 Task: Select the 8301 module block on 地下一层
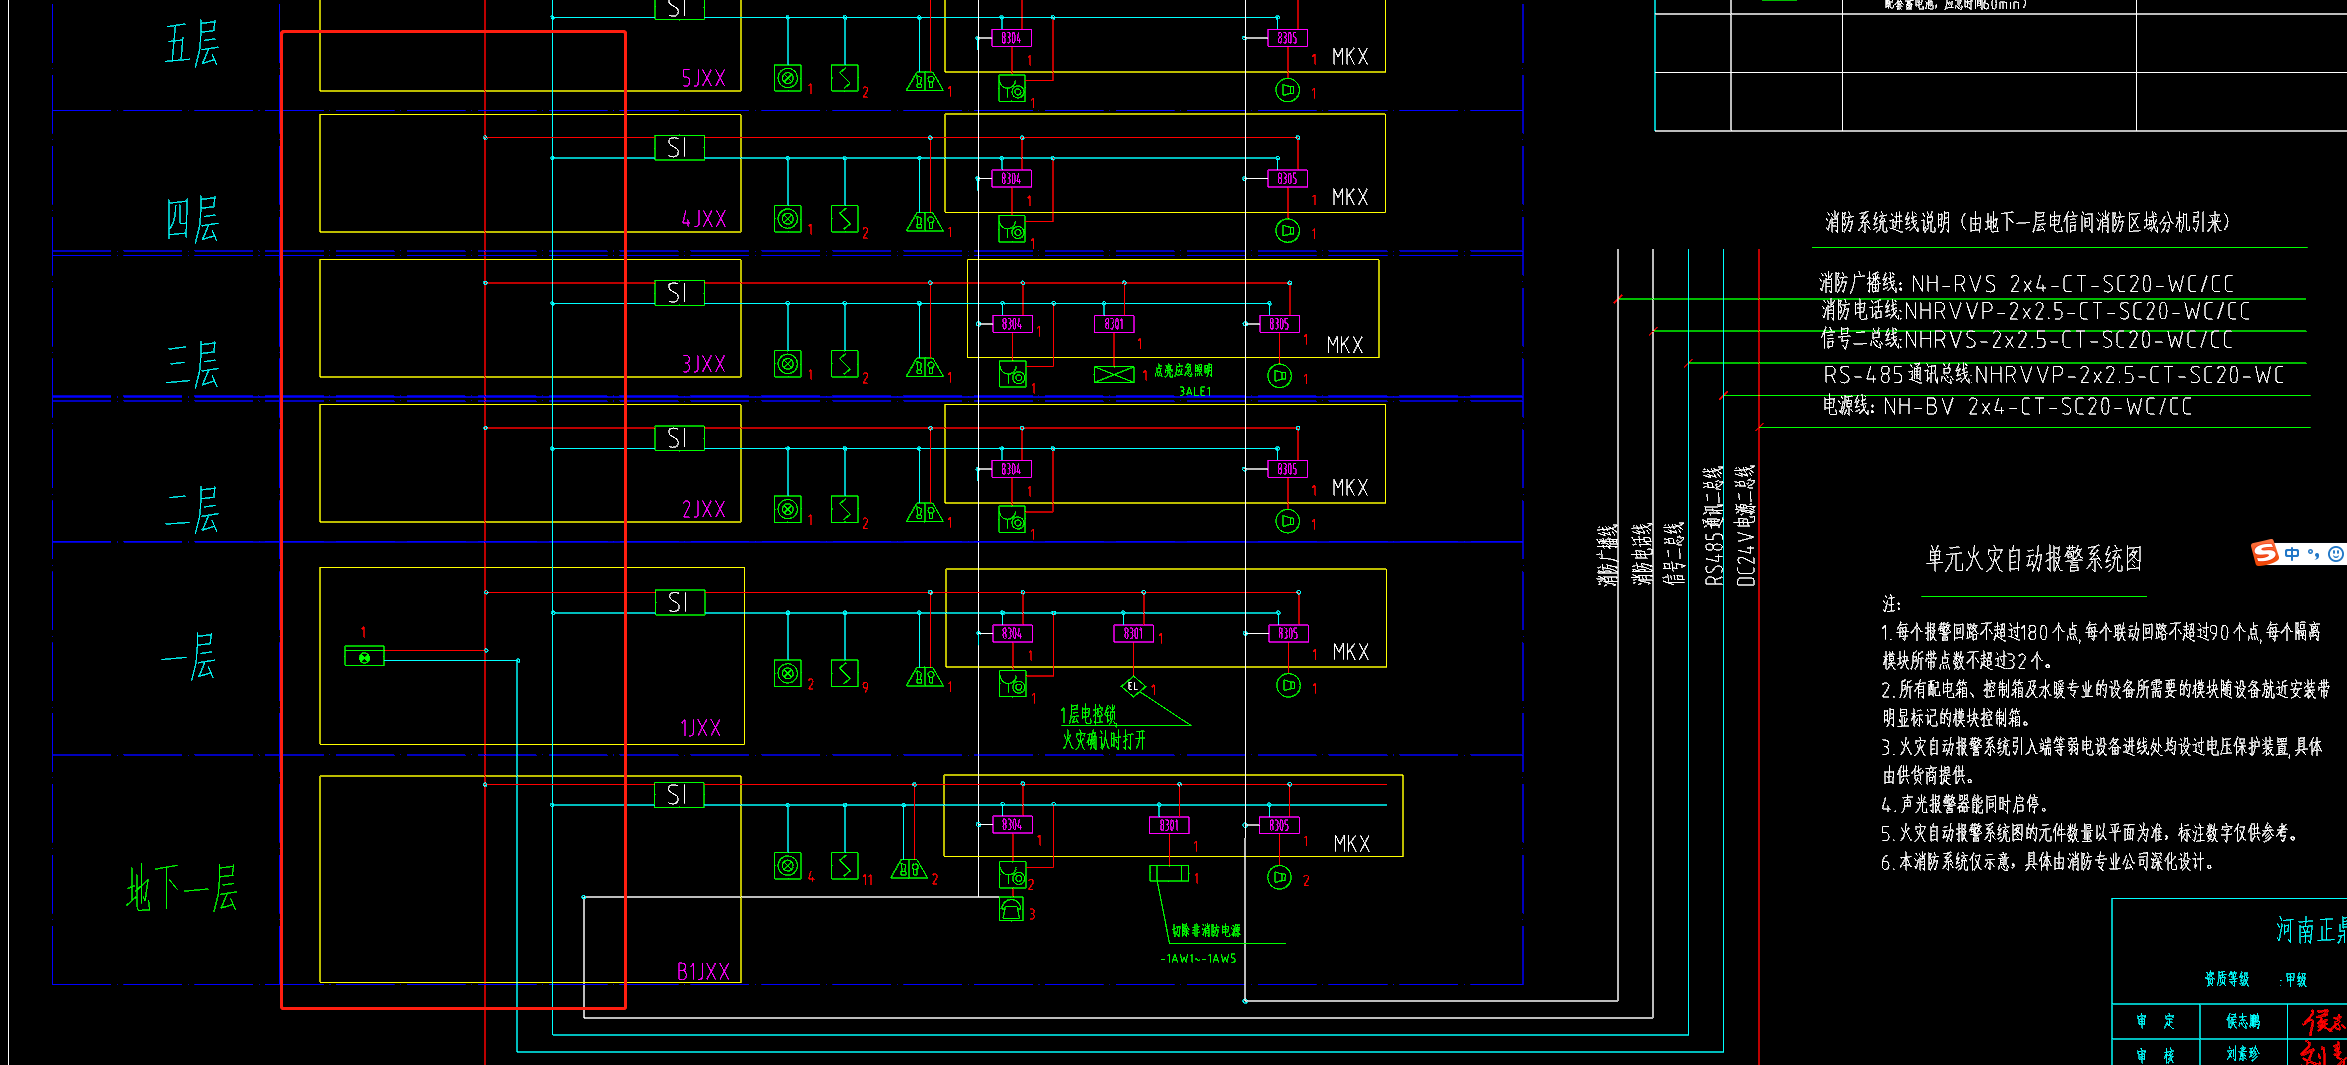[x=1169, y=825]
